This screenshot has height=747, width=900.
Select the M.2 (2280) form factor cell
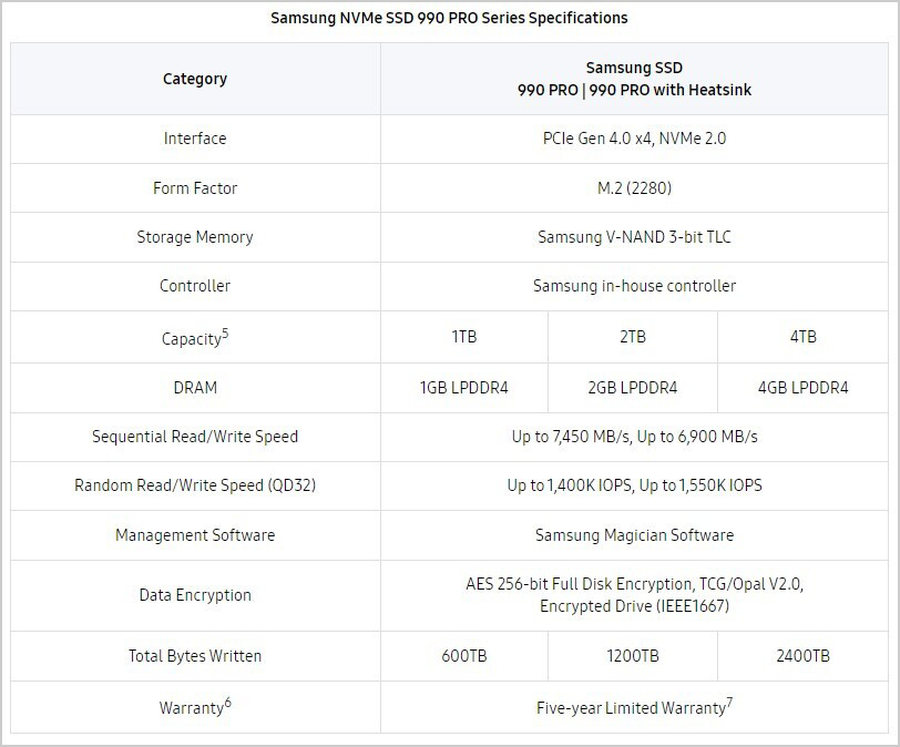[634, 188]
